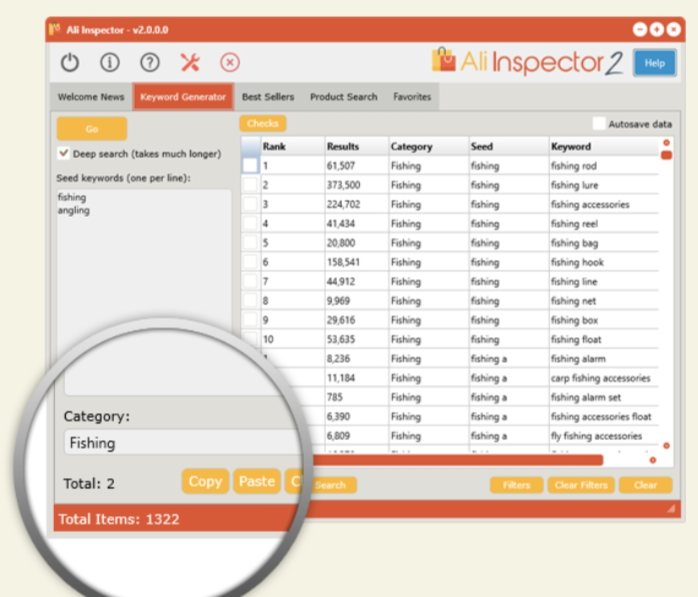The image size is (698, 597).
Task: Open the Category field showing Fishing
Action: tap(185, 443)
